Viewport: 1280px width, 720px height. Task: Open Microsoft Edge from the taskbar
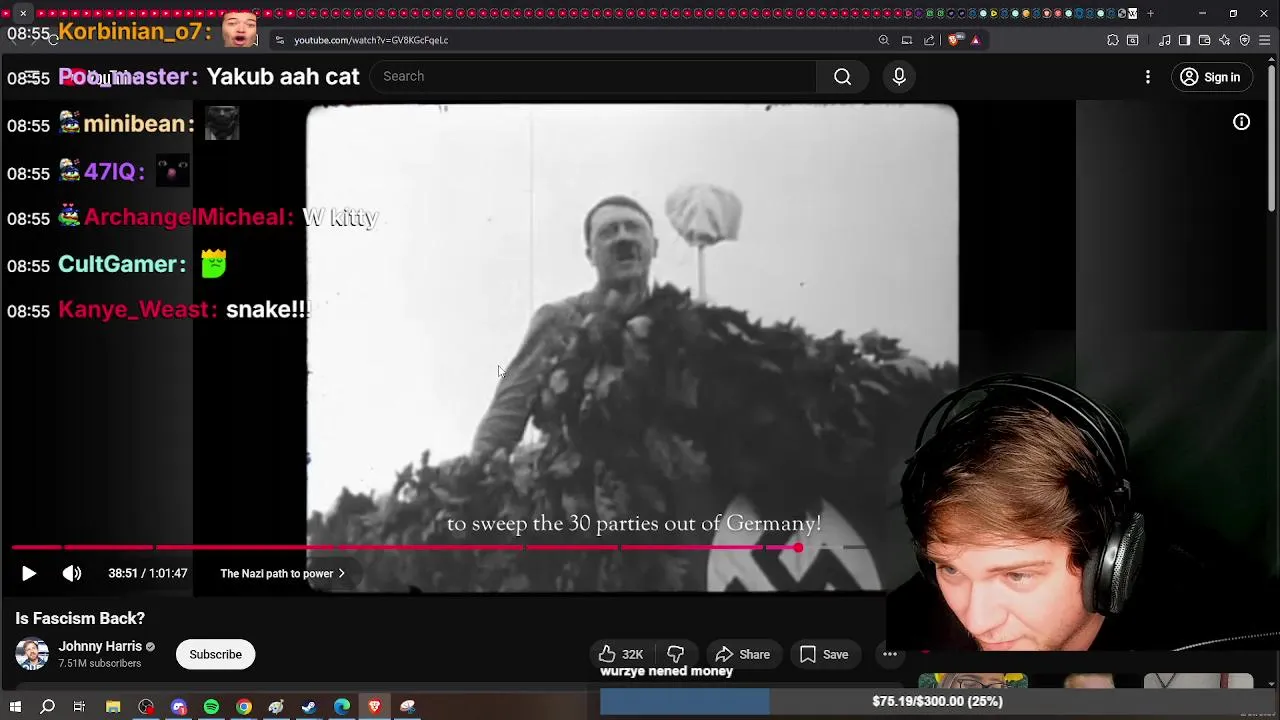pos(342,707)
